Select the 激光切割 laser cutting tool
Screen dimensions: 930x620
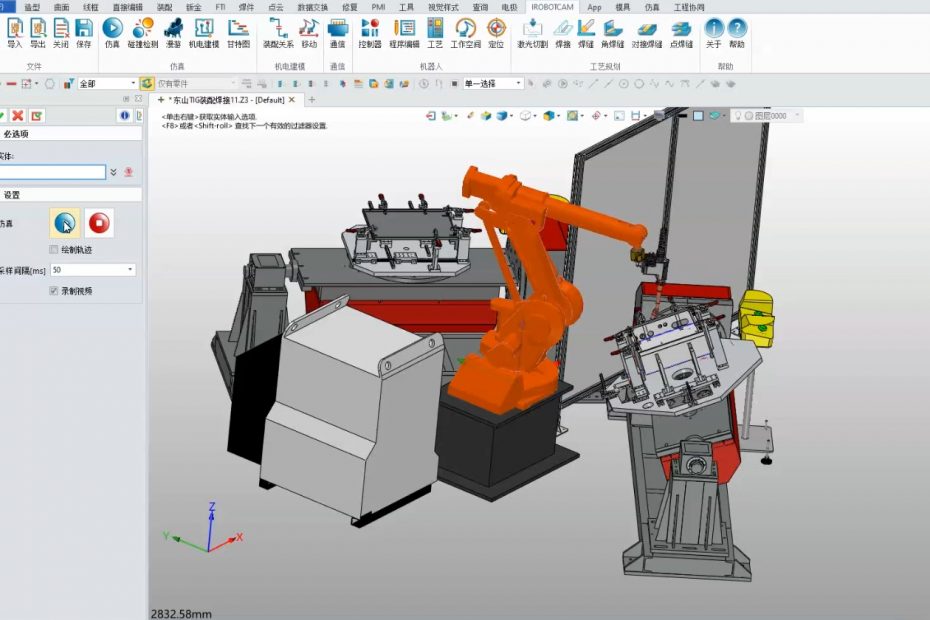(532, 33)
